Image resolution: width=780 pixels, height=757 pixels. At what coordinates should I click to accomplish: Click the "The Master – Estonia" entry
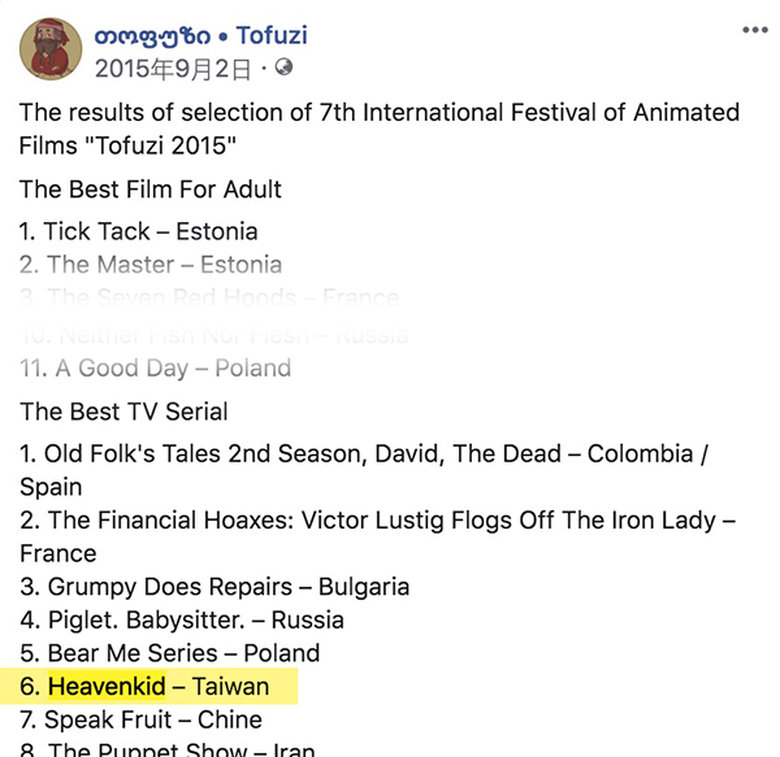tap(150, 265)
